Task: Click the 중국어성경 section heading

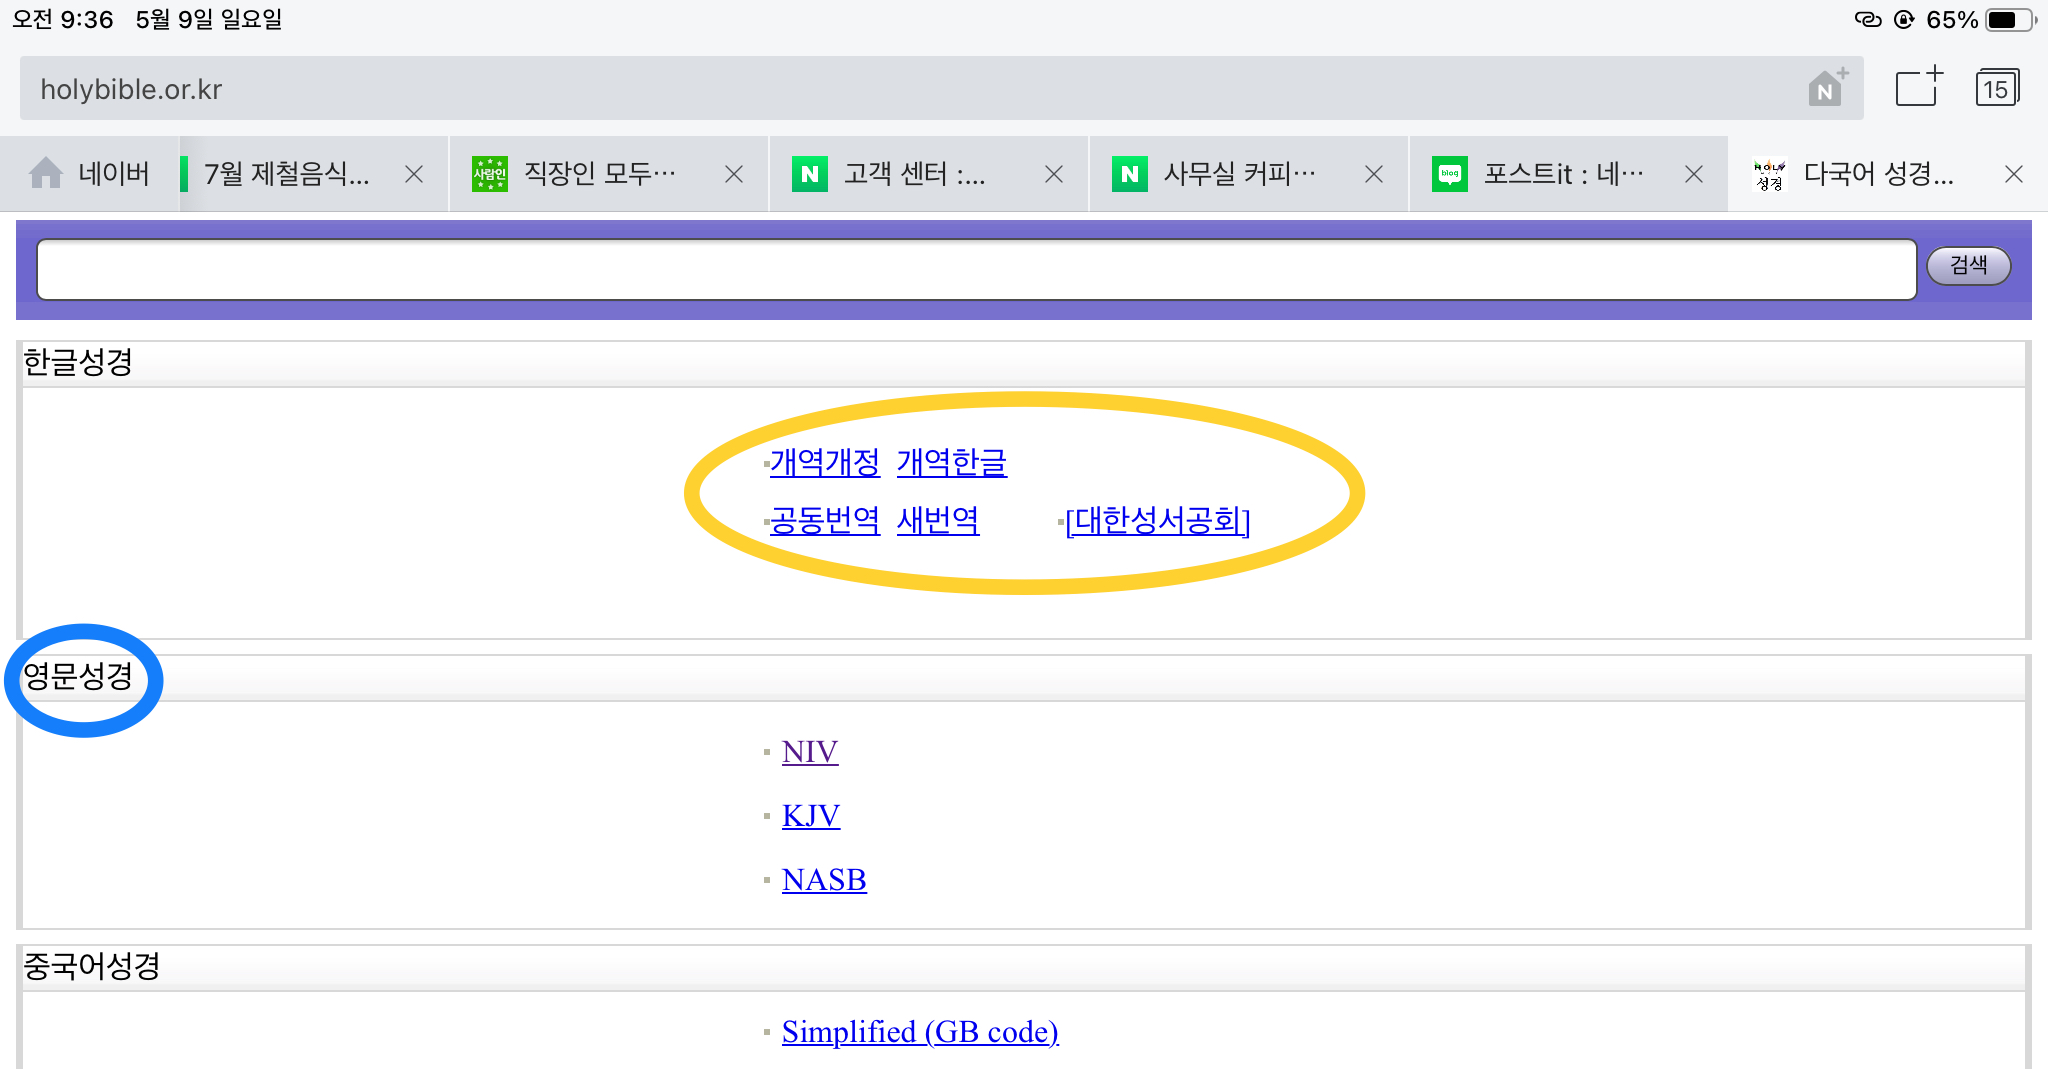Action: click(92, 966)
